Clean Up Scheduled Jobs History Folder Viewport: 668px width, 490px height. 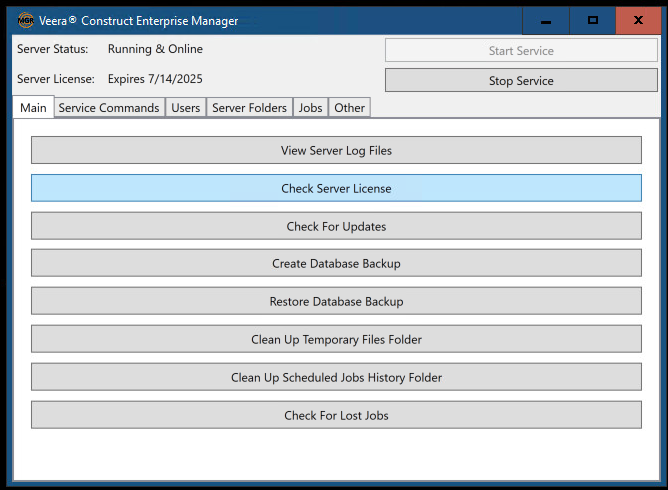[336, 377]
